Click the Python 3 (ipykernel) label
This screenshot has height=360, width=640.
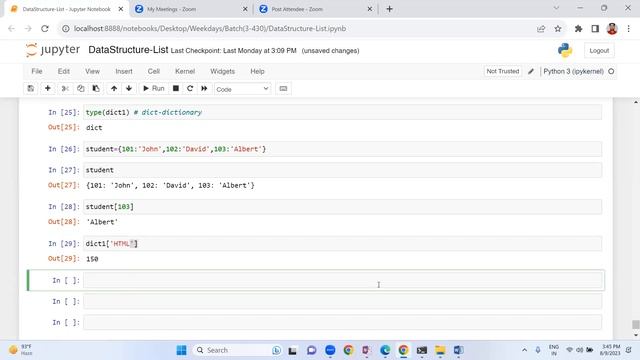coord(573,71)
